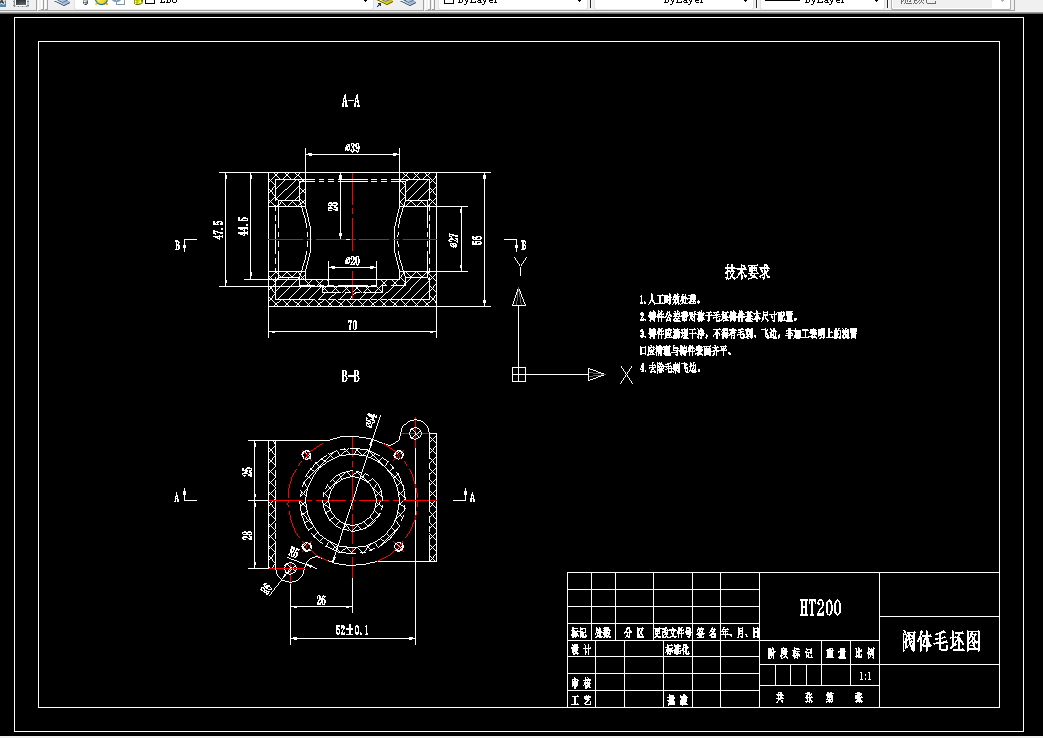The width and height of the screenshot is (1043, 738).
Task: Click the 审核 row label
Action: 581,683
